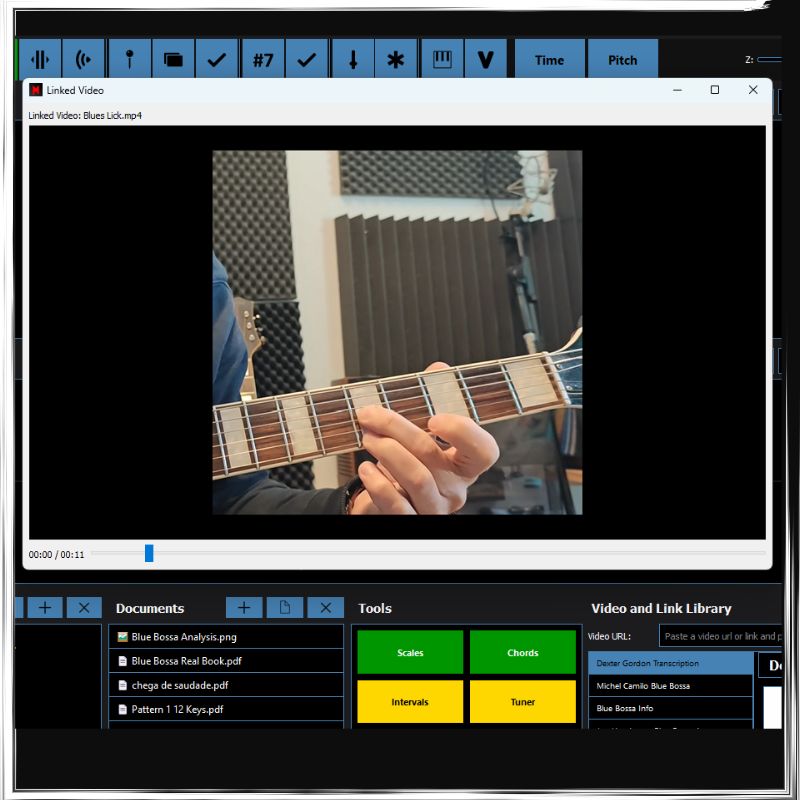Click the folder-style toolbar icon

pyautogui.click(x=173, y=59)
